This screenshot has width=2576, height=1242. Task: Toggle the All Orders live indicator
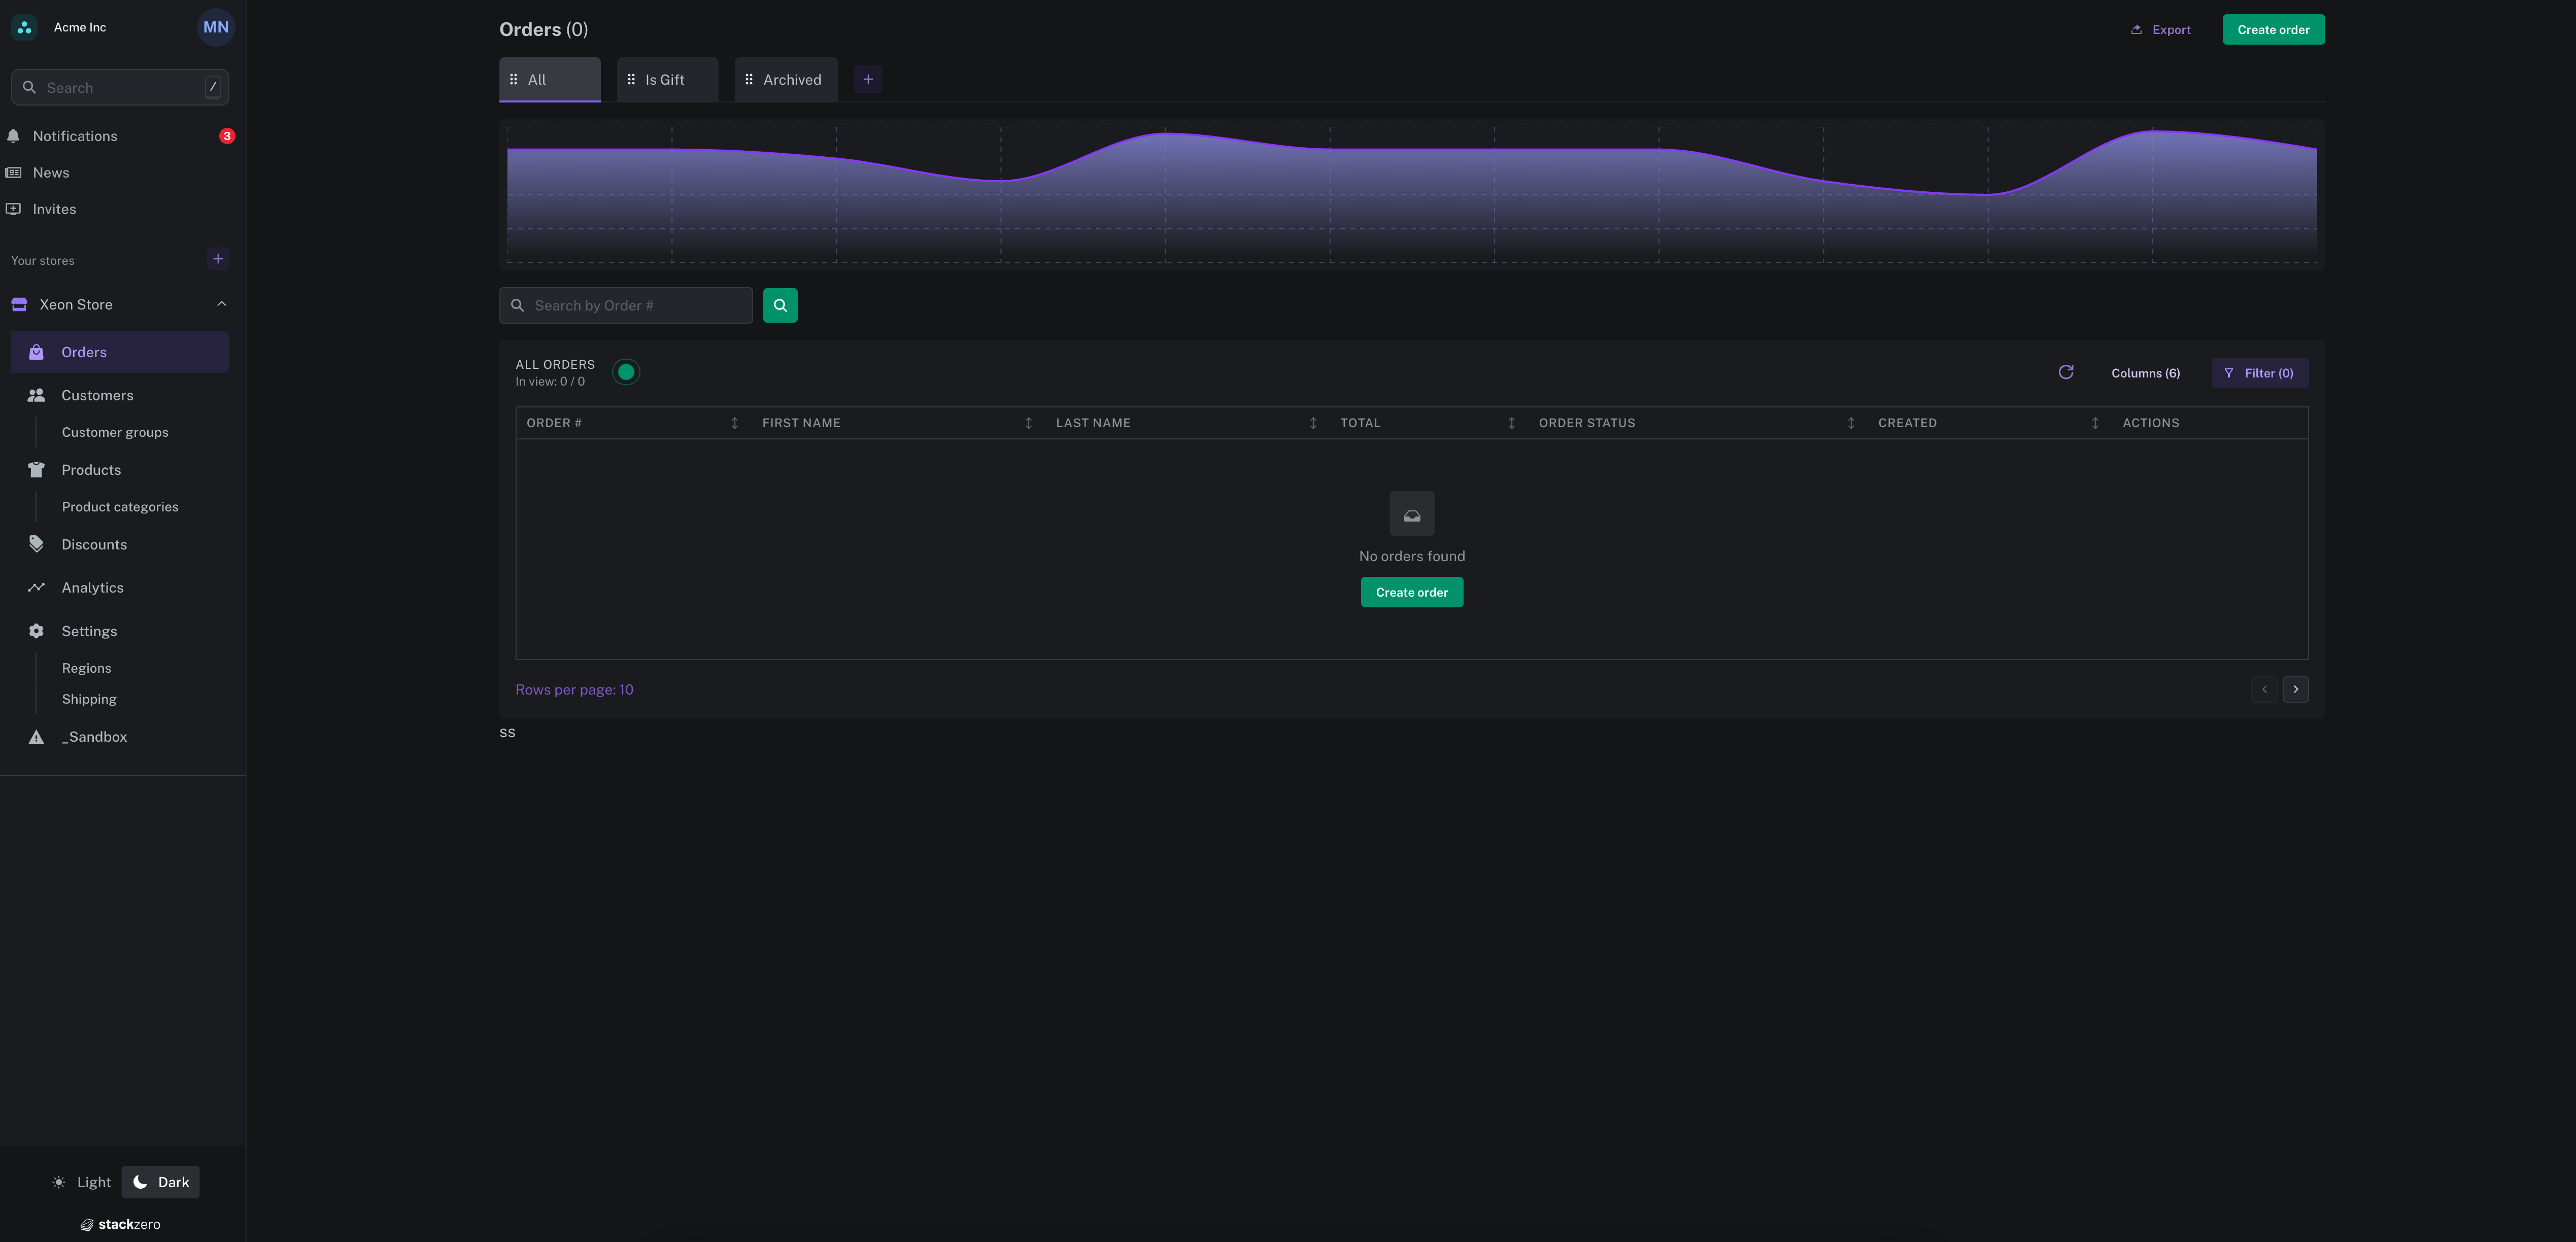pyautogui.click(x=626, y=371)
